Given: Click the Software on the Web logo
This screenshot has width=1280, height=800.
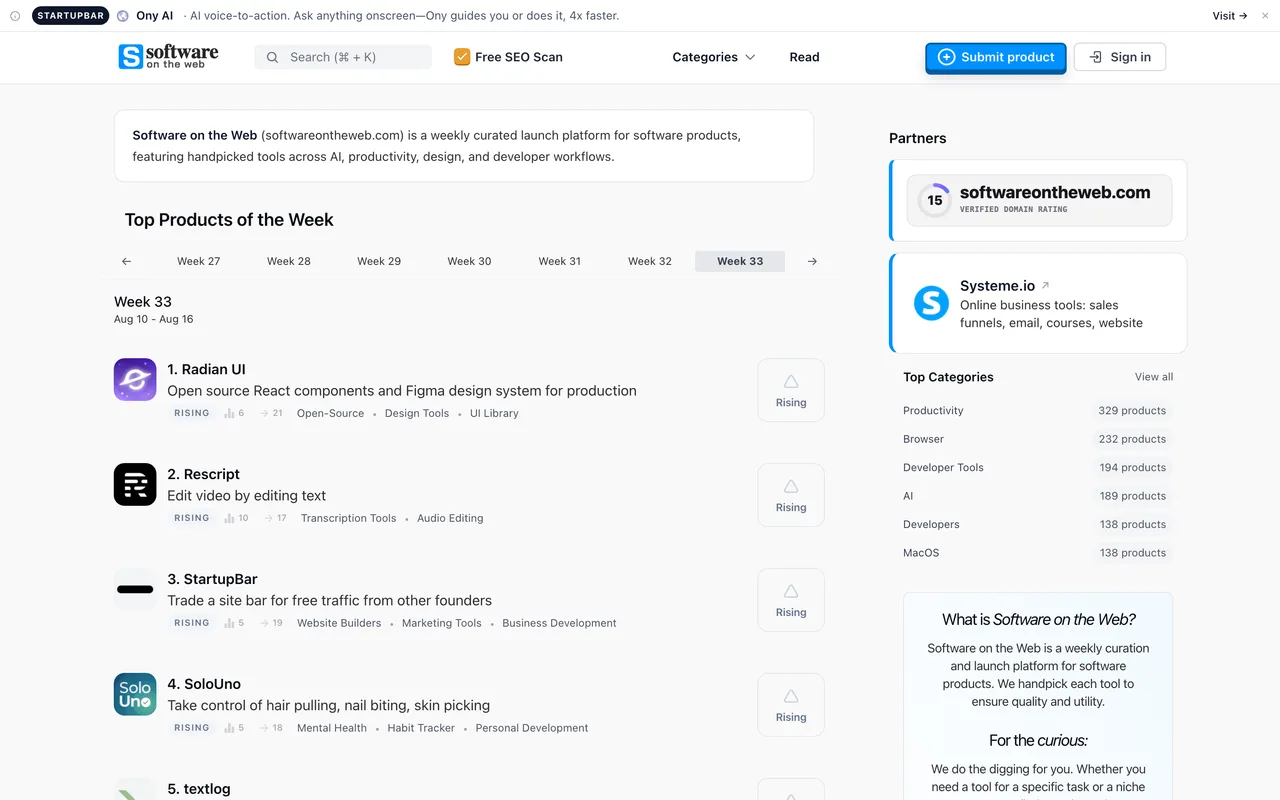Looking at the screenshot, I should pyautogui.click(x=168, y=57).
